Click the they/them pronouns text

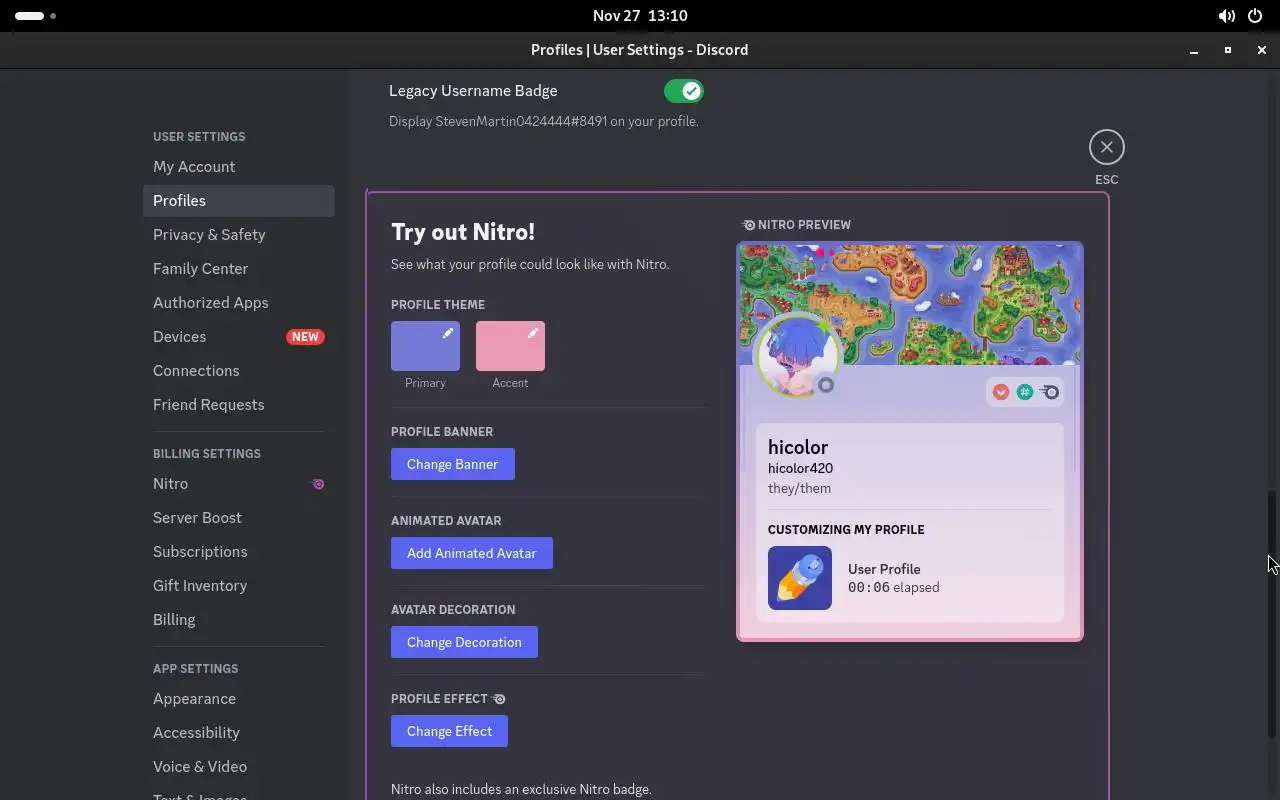[x=799, y=488]
